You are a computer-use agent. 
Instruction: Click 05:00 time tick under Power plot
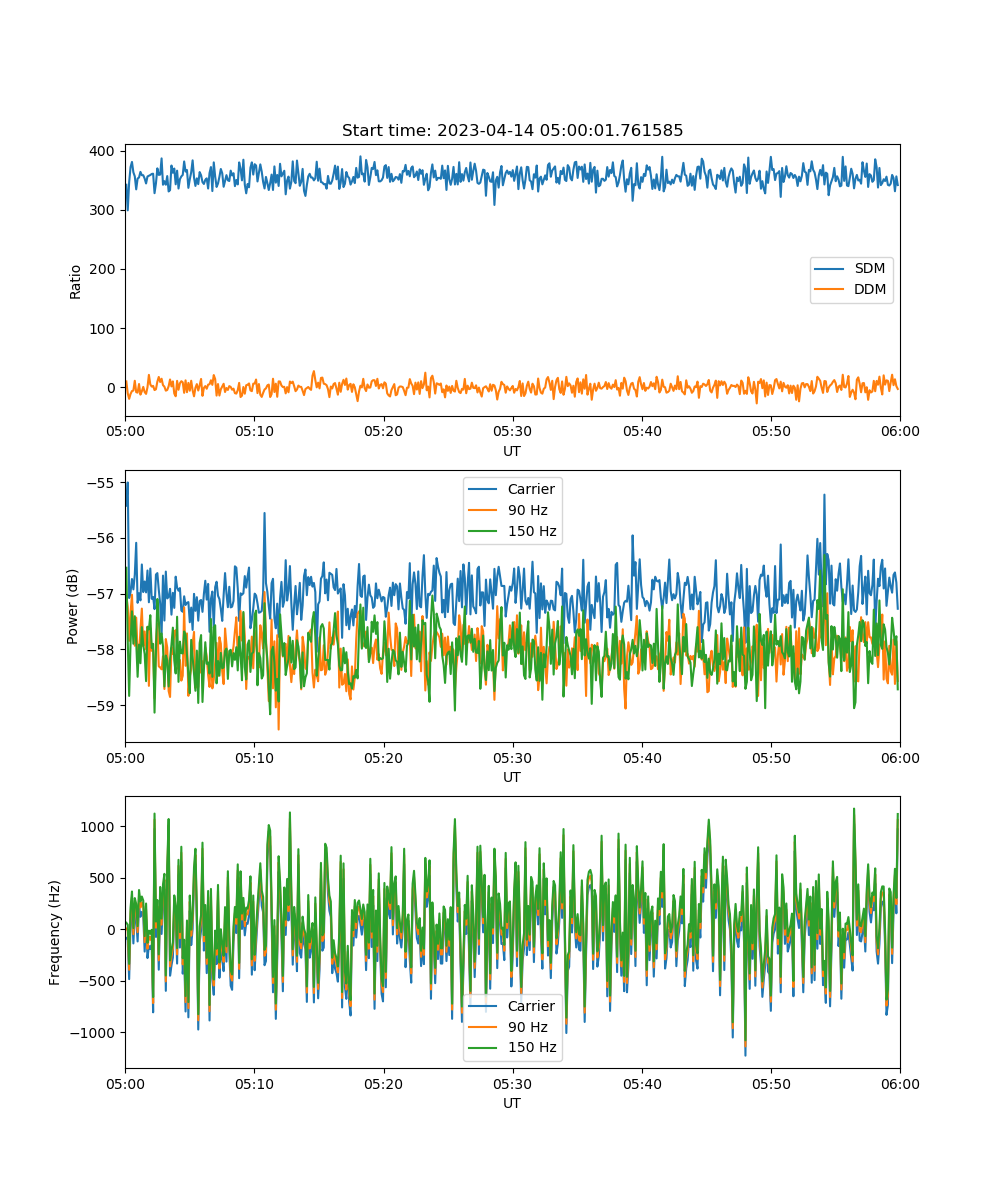pos(125,757)
